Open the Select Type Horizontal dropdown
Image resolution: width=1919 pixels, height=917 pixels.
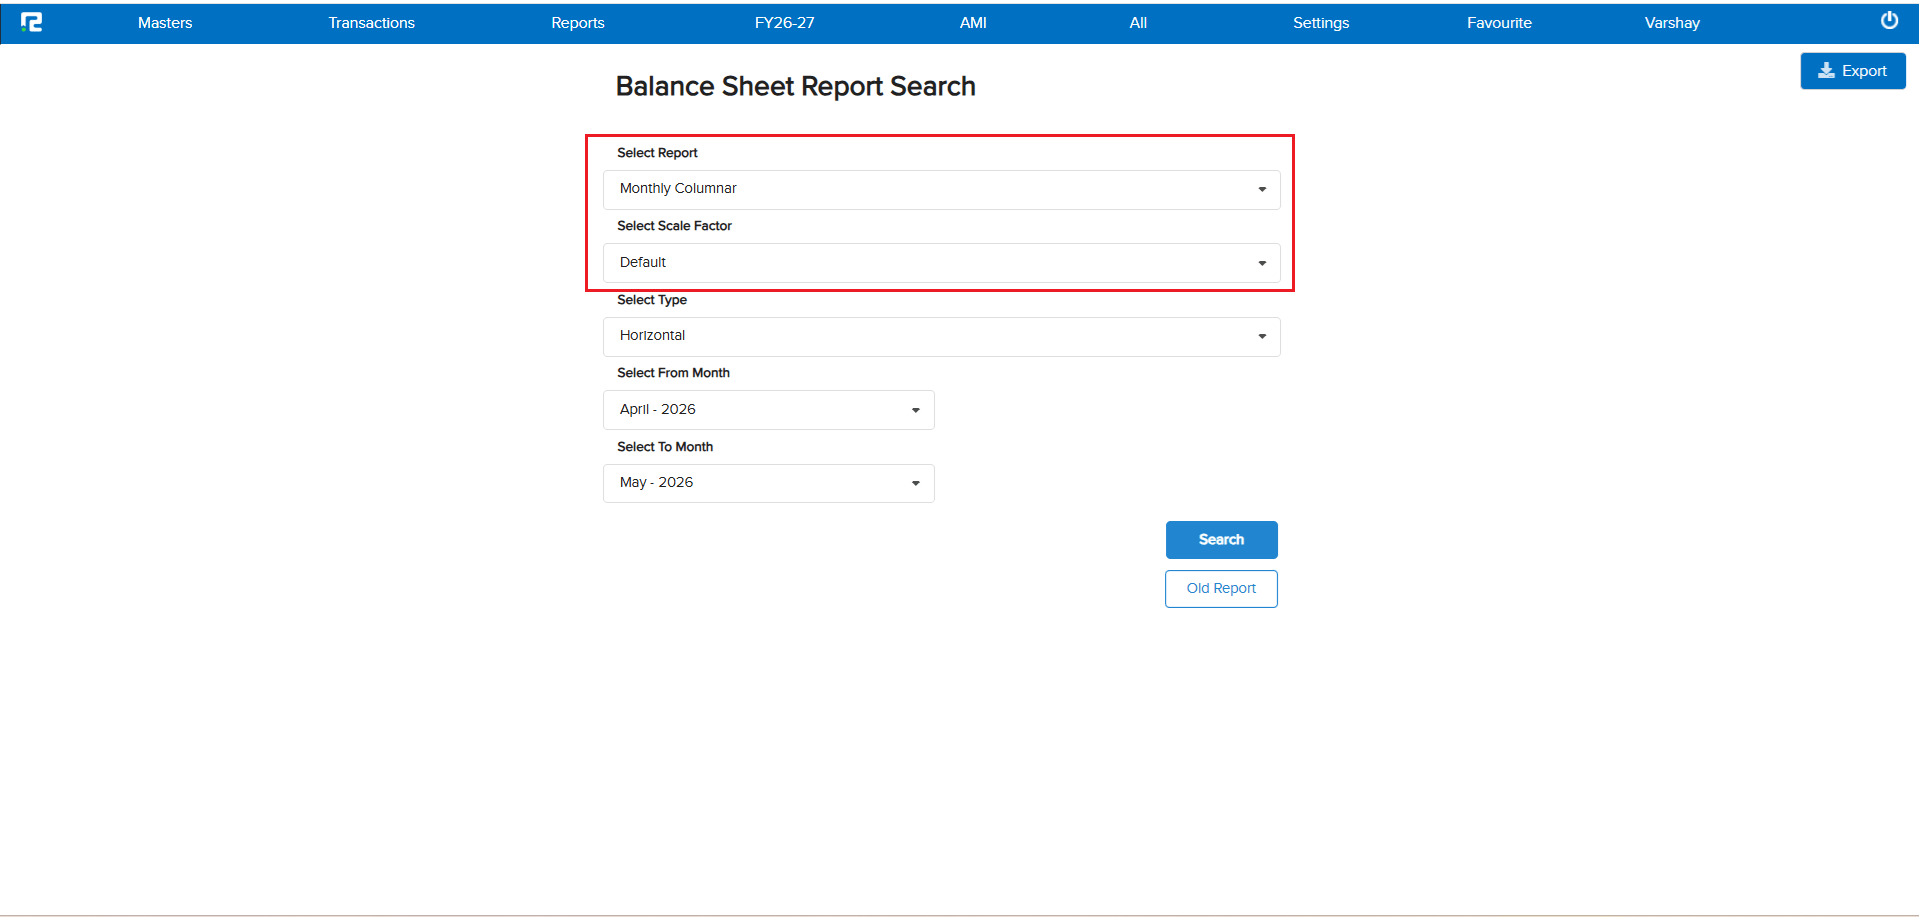click(x=941, y=336)
